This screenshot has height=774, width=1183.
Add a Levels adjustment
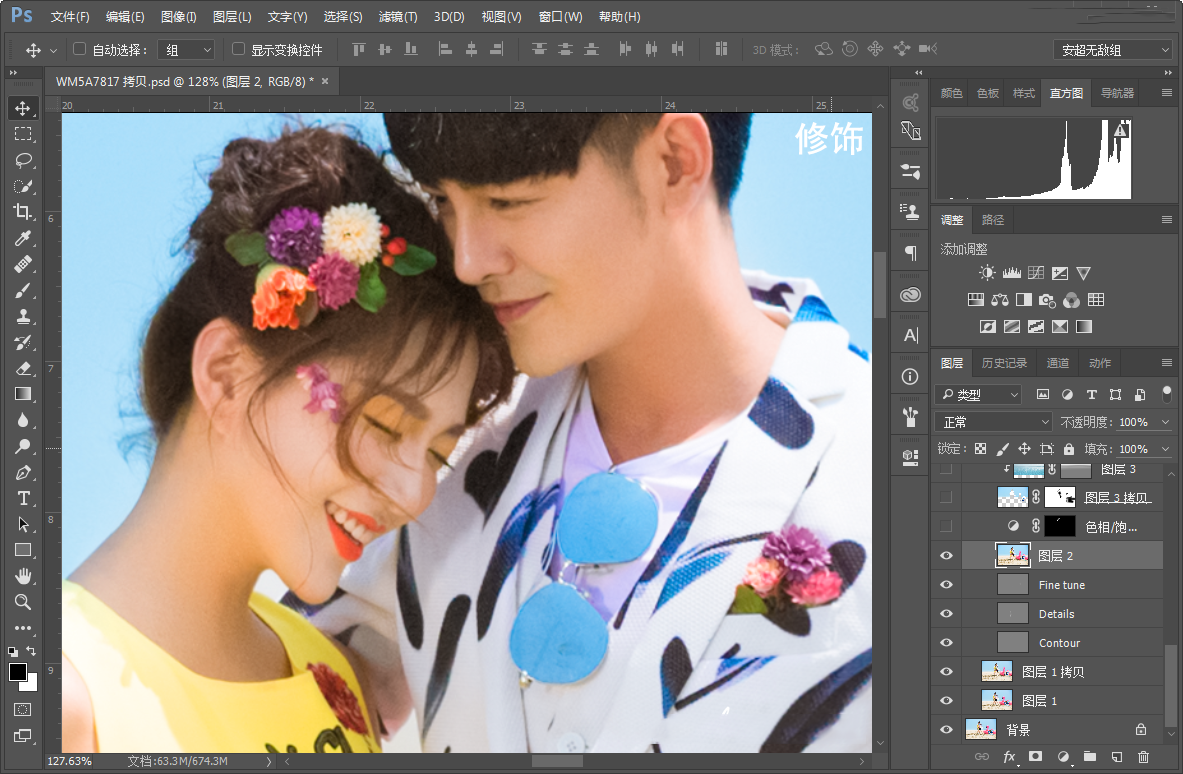click(1012, 273)
